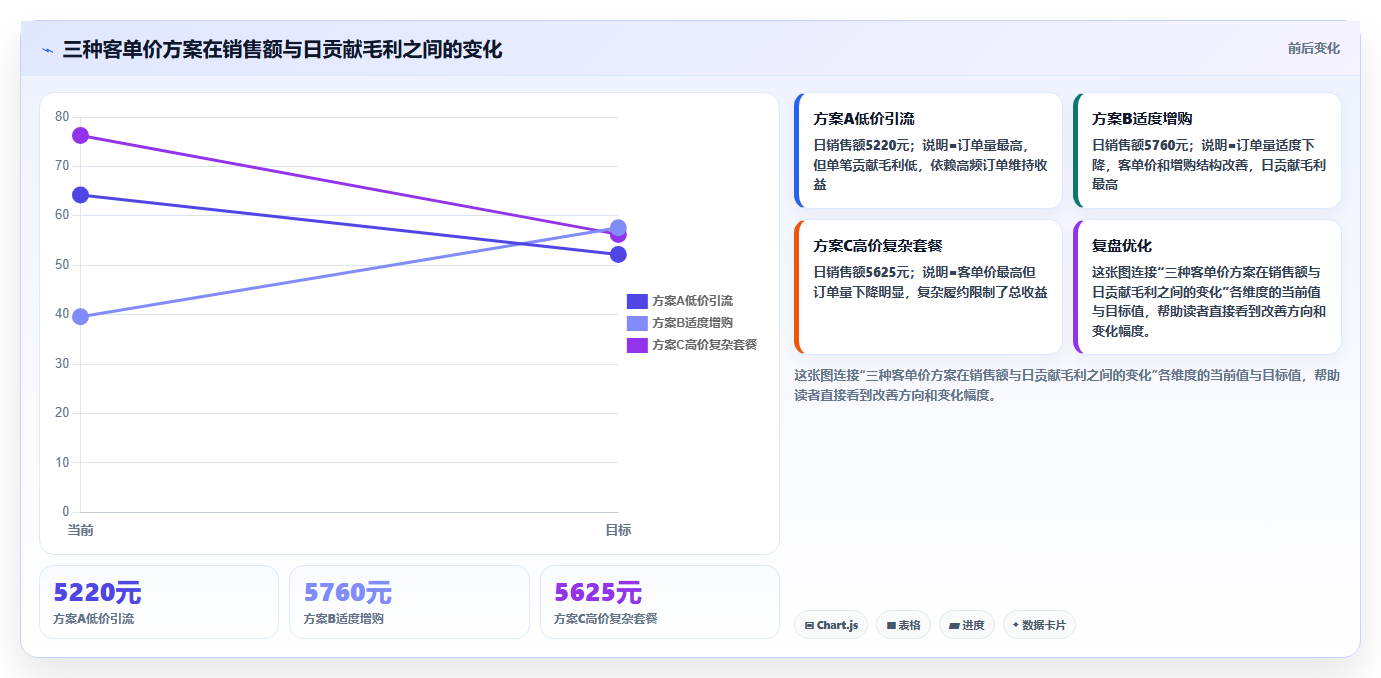This screenshot has width=1381, height=678.
Task: Click the y-axis value 80
Action: coord(62,117)
